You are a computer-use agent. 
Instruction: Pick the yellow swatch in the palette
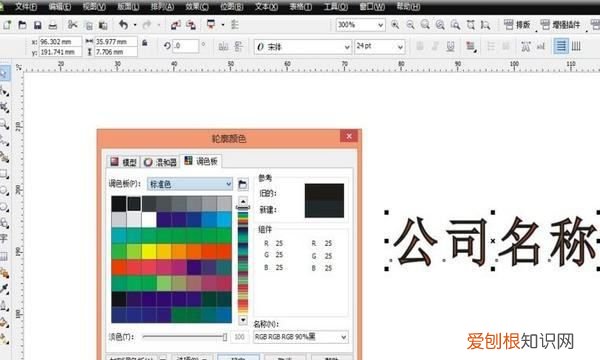pyautogui.click(x=149, y=252)
